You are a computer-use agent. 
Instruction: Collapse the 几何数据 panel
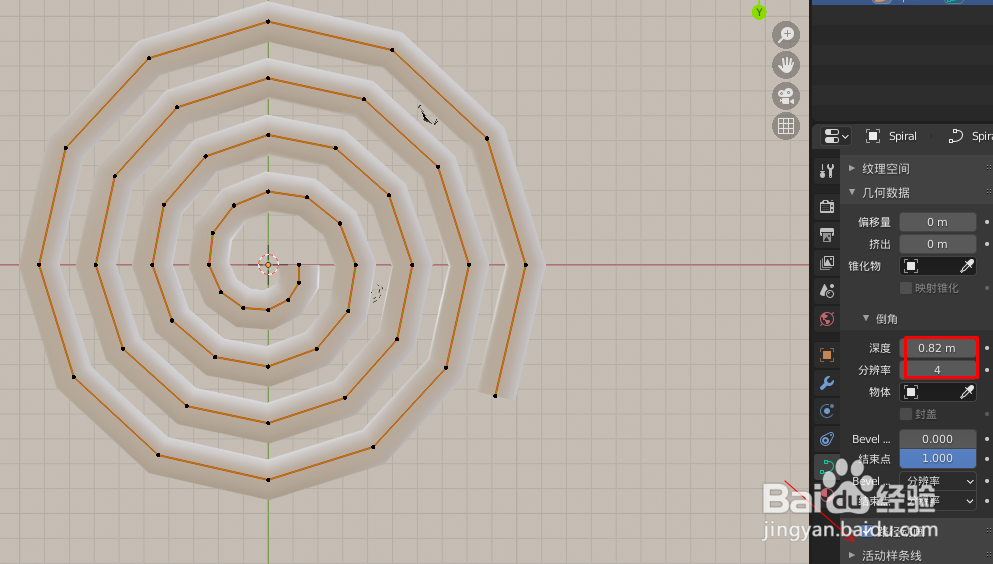click(x=852, y=192)
